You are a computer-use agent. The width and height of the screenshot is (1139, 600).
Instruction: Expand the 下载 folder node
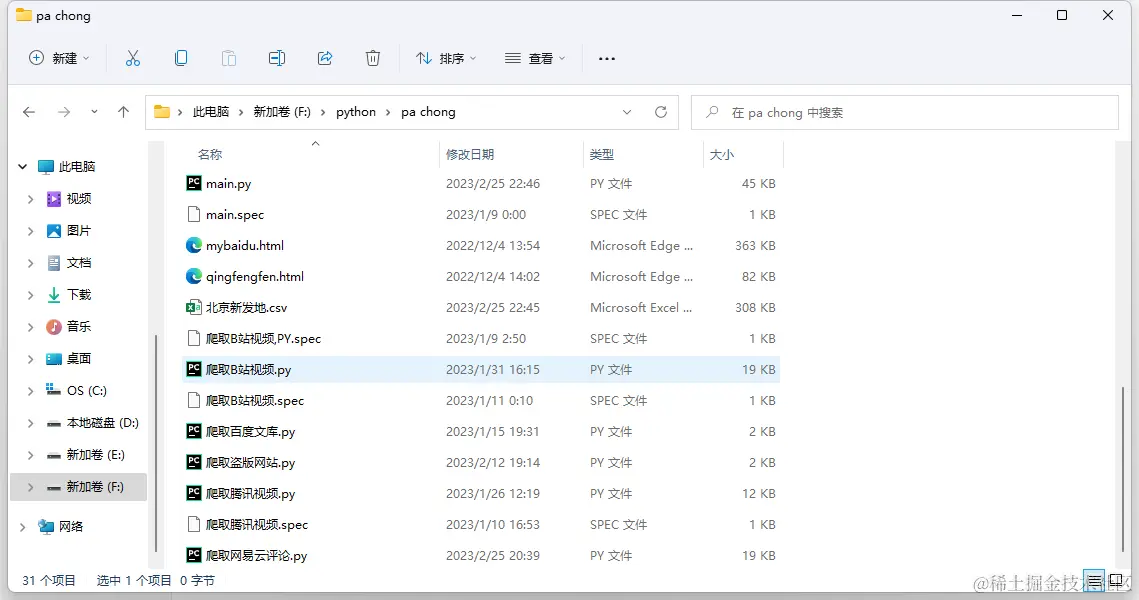[x=31, y=294]
